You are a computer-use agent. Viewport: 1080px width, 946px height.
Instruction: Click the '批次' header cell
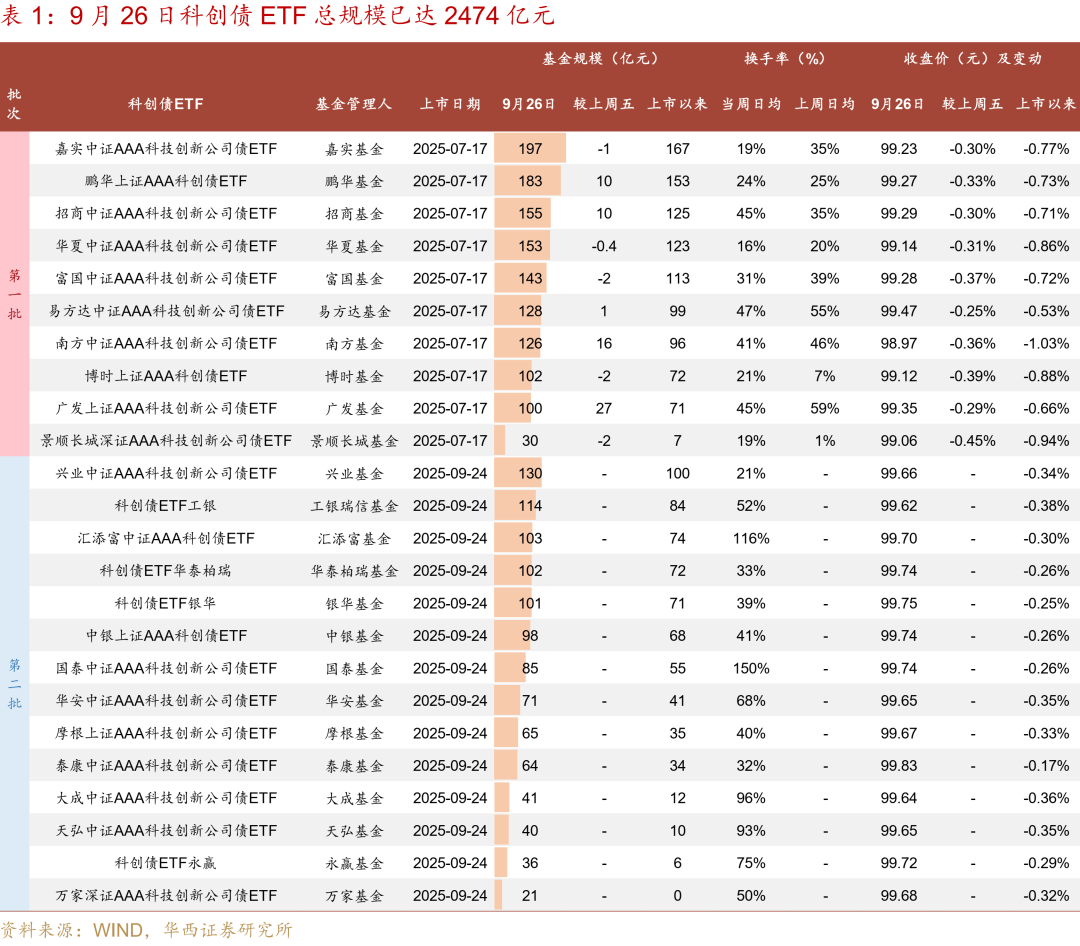click(14, 104)
